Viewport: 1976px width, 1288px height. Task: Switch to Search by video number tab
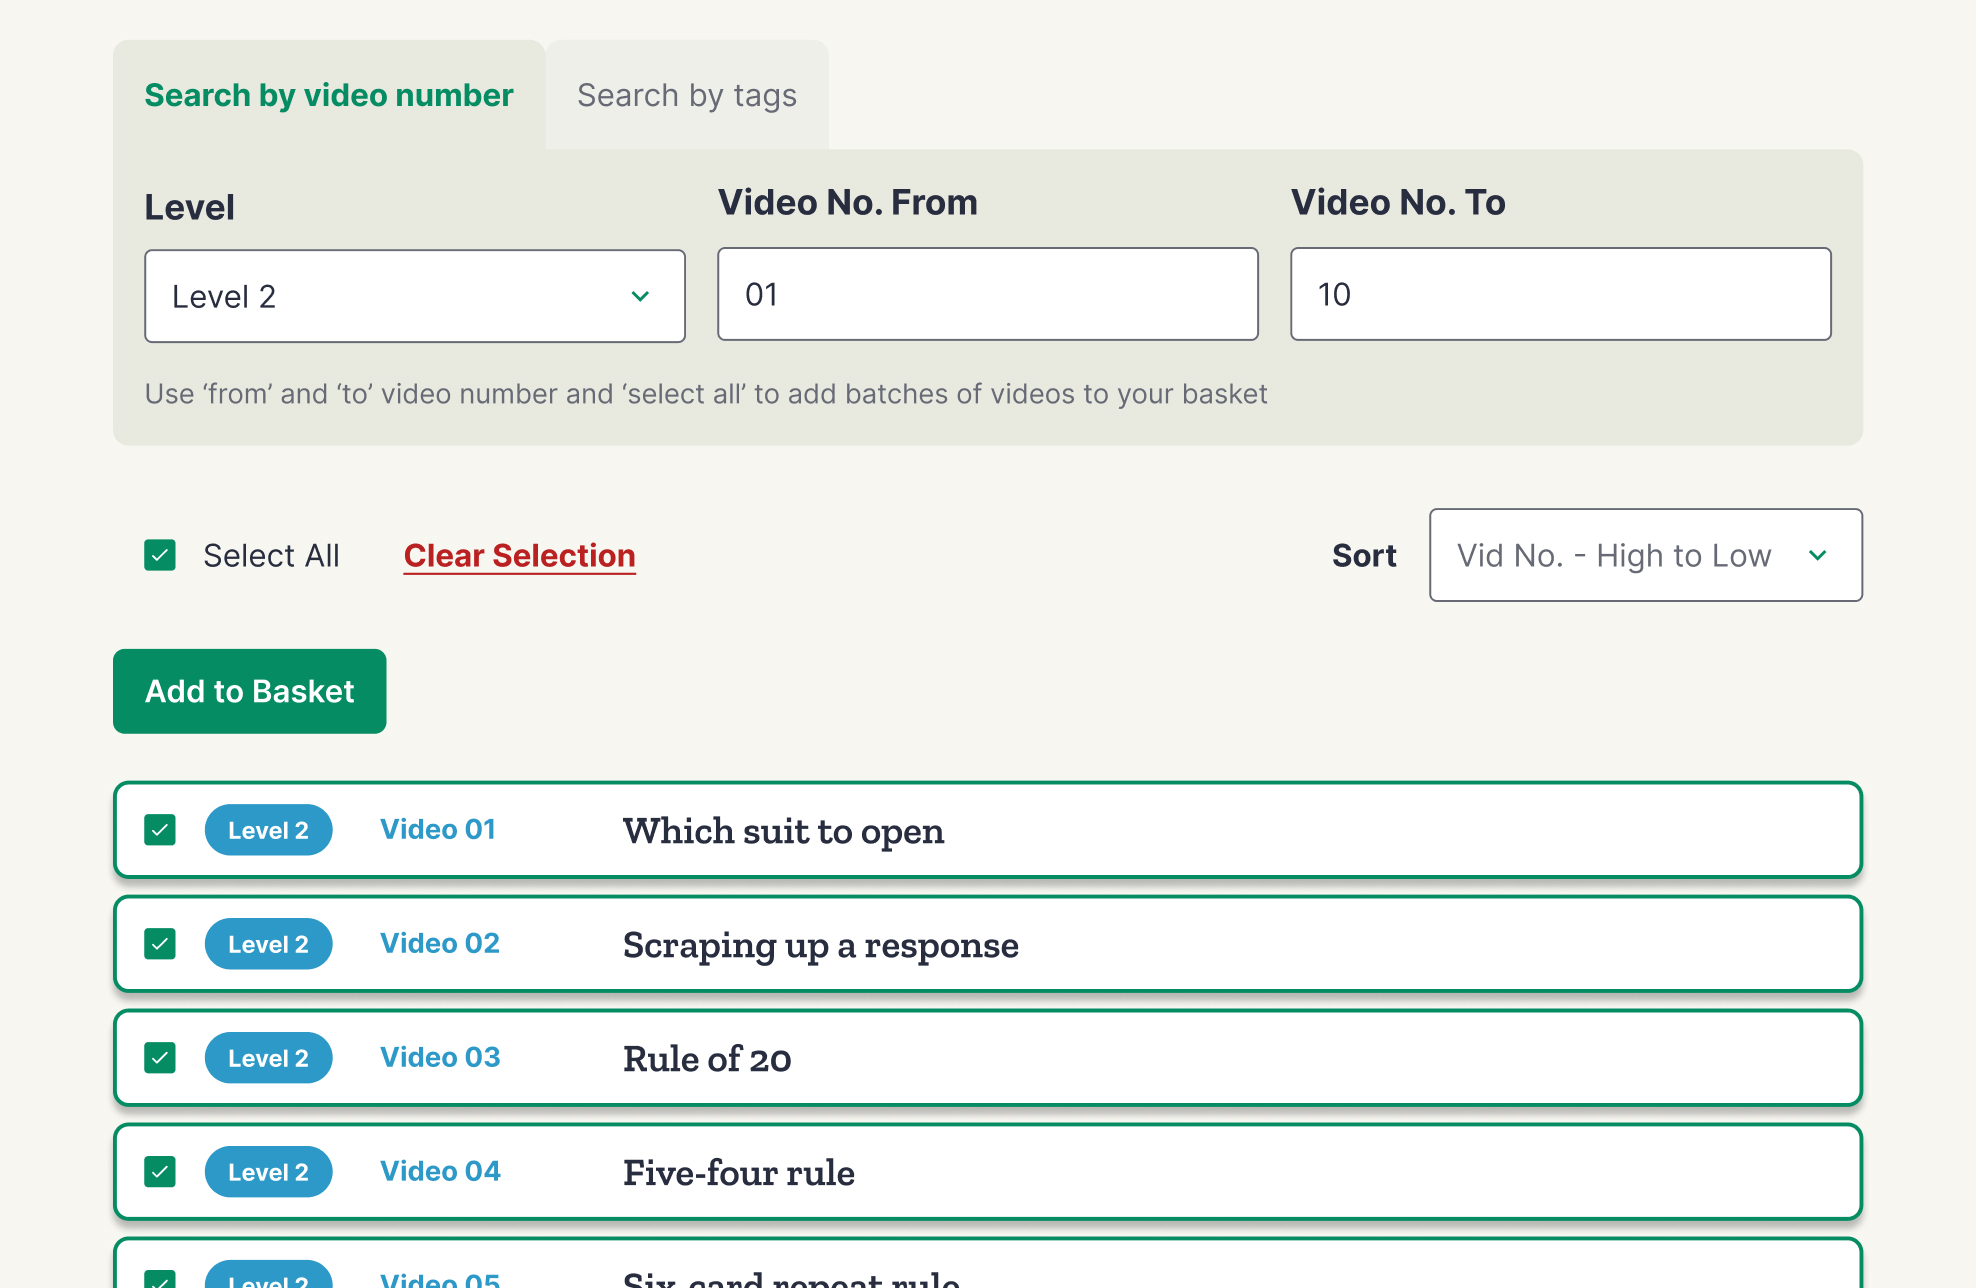(328, 95)
